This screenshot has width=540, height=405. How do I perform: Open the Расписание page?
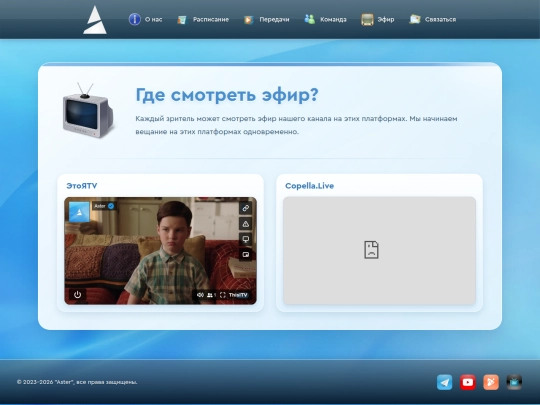(211, 20)
